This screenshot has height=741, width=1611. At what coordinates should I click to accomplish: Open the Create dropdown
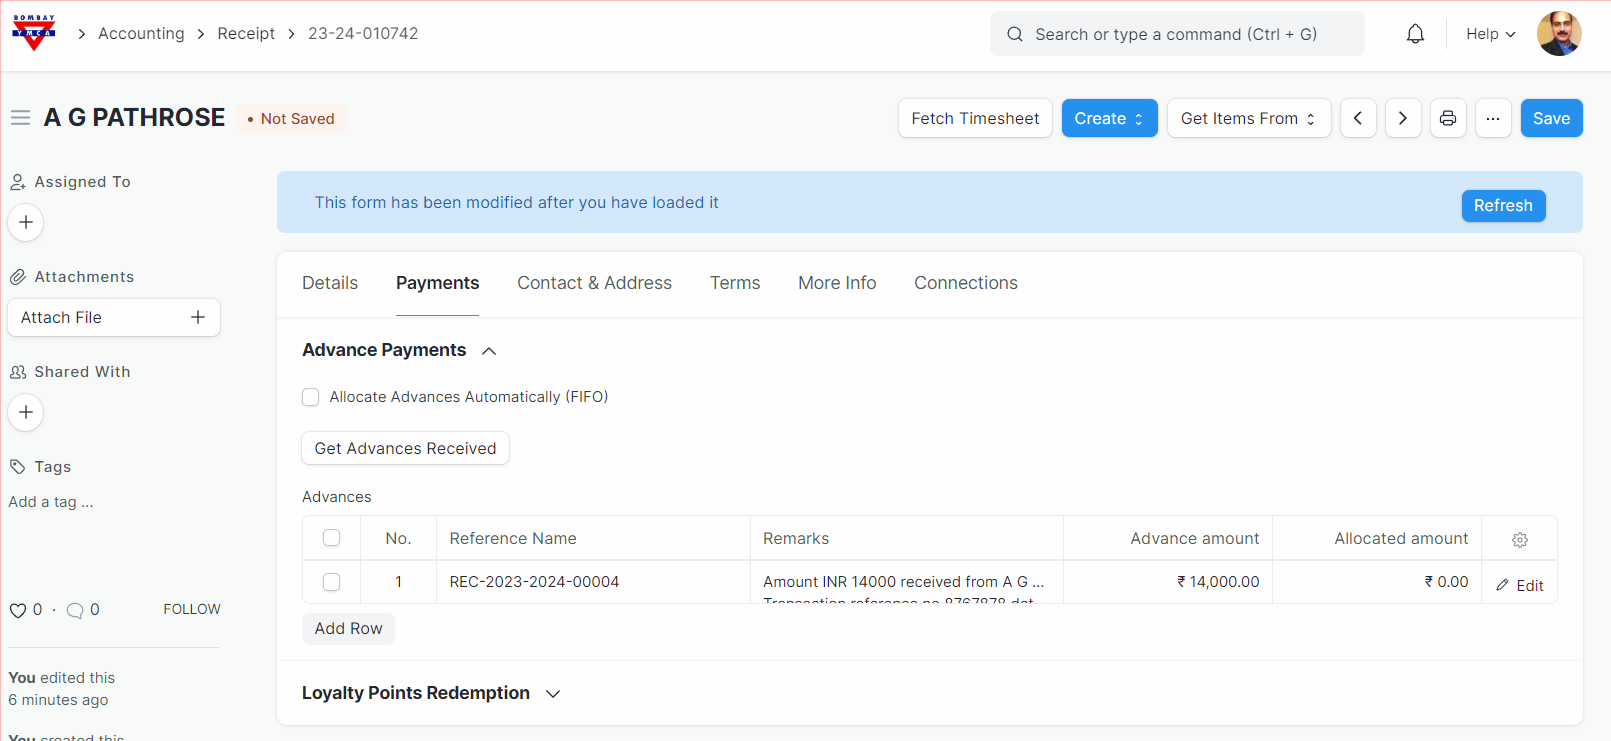point(1109,118)
